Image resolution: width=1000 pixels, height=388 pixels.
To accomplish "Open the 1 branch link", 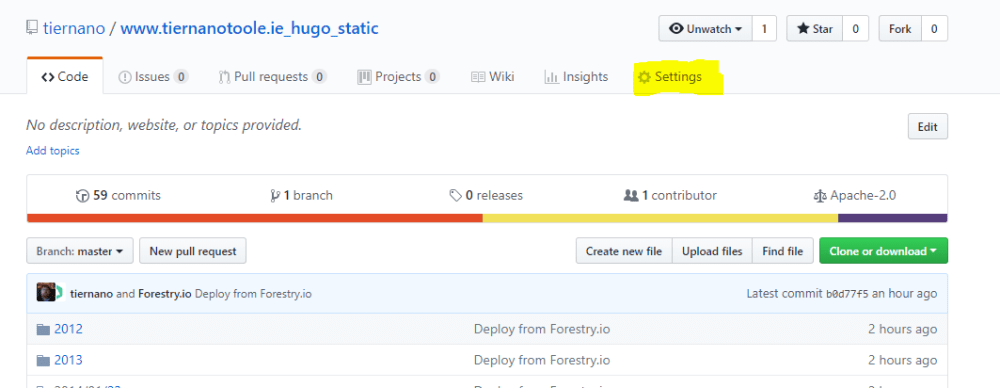I will click(302, 195).
